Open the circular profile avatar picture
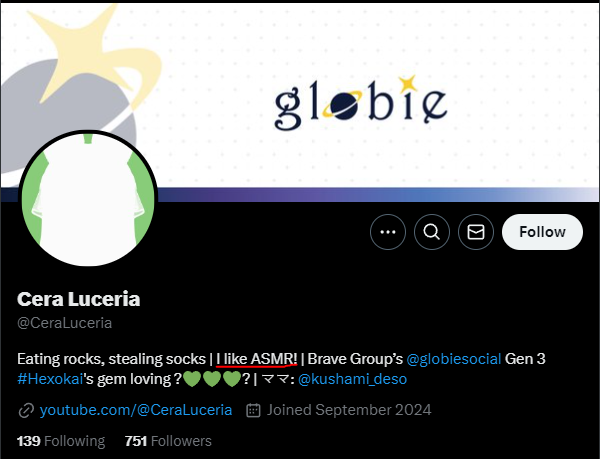The height and width of the screenshot is (459, 600). pos(88,198)
